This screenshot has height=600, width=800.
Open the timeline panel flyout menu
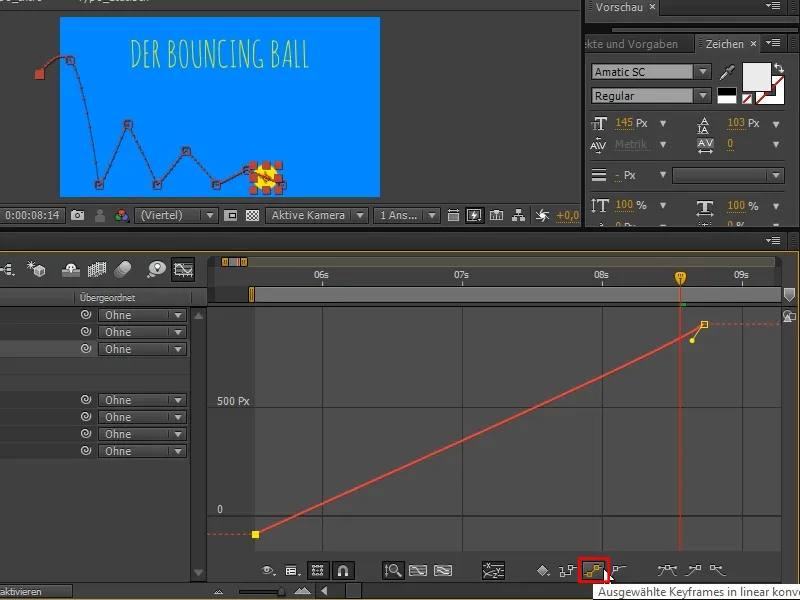pos(773,240)
